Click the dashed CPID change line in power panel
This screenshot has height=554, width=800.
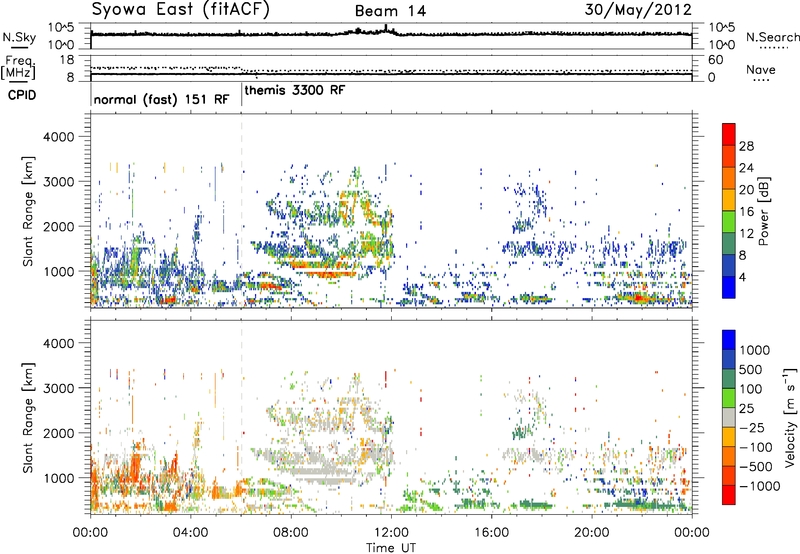pos(241,210)
